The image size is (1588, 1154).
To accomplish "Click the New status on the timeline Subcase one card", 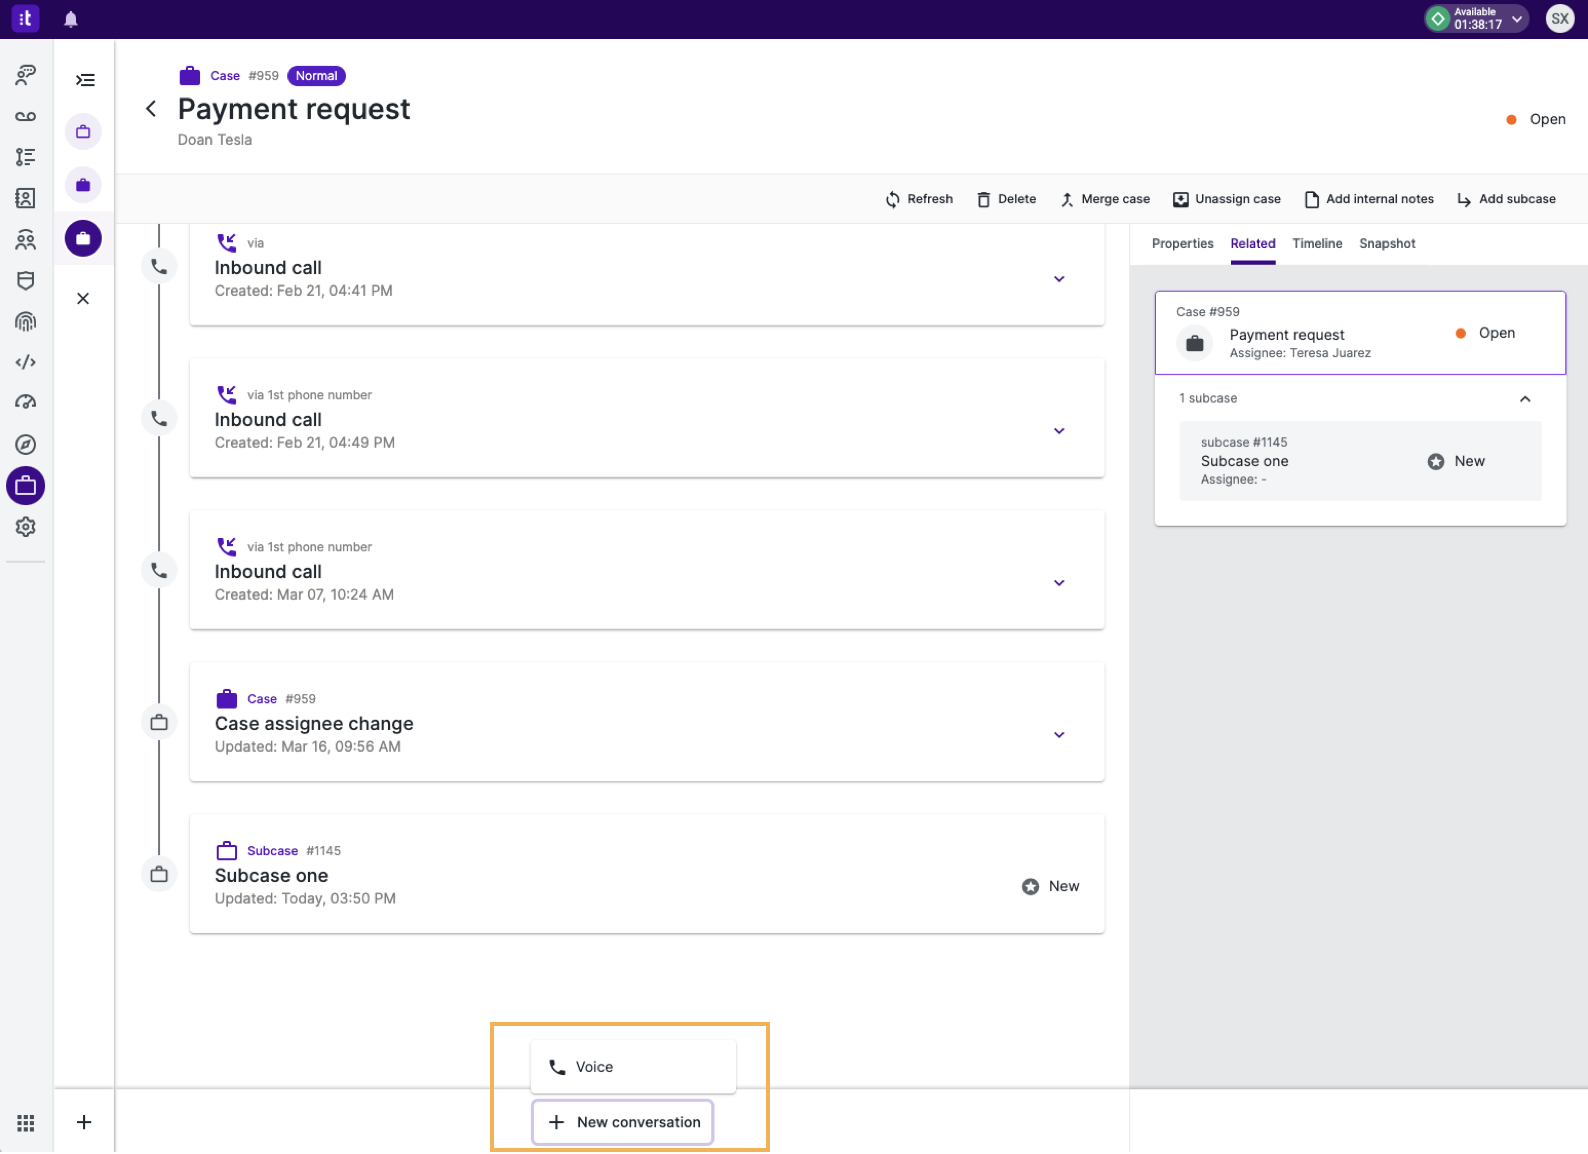I will pos(1050,886).
